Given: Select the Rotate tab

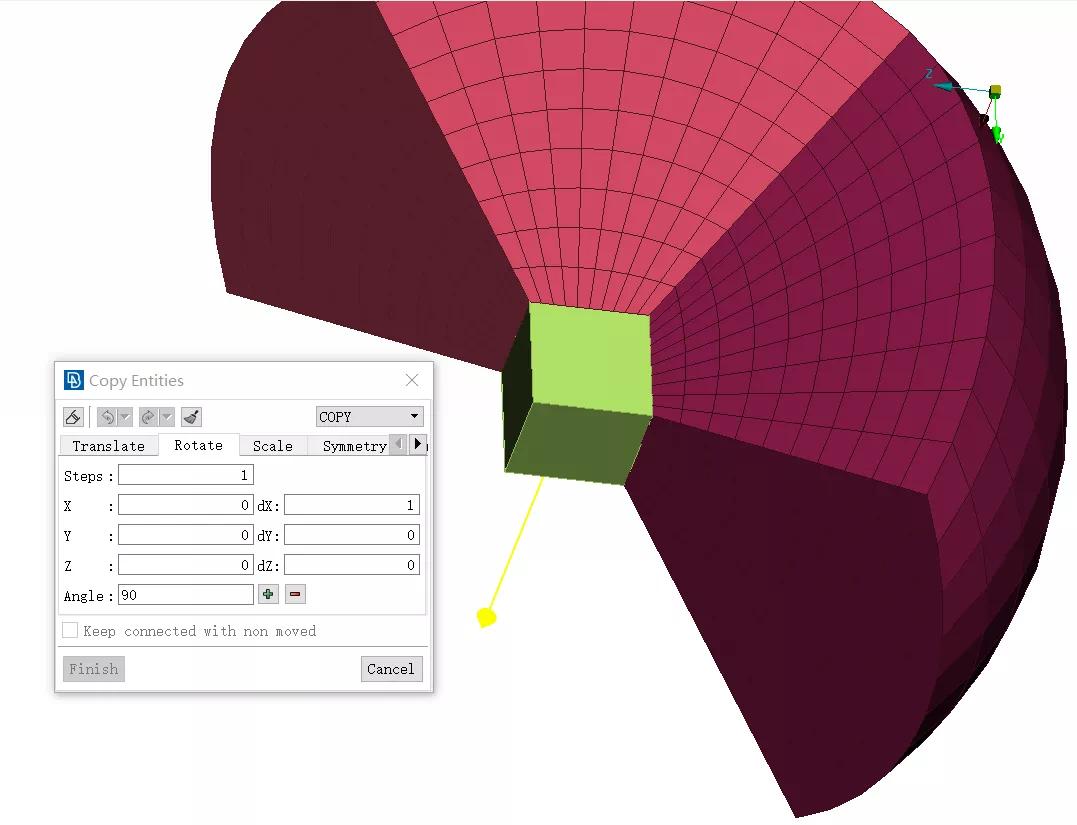Looking at the screenshot, I should click(x=199, y=445).
